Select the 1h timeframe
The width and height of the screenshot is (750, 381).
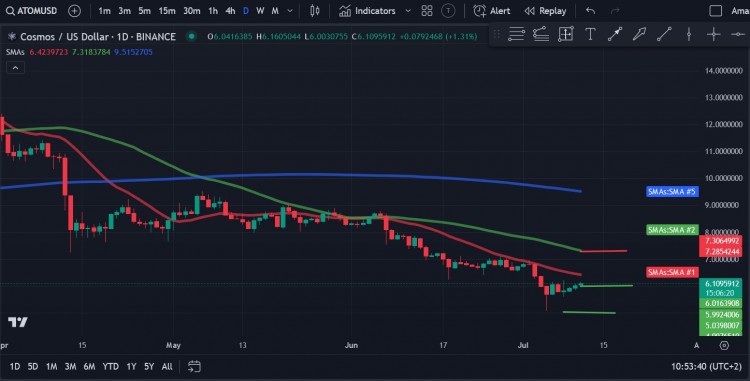(213, 11)
